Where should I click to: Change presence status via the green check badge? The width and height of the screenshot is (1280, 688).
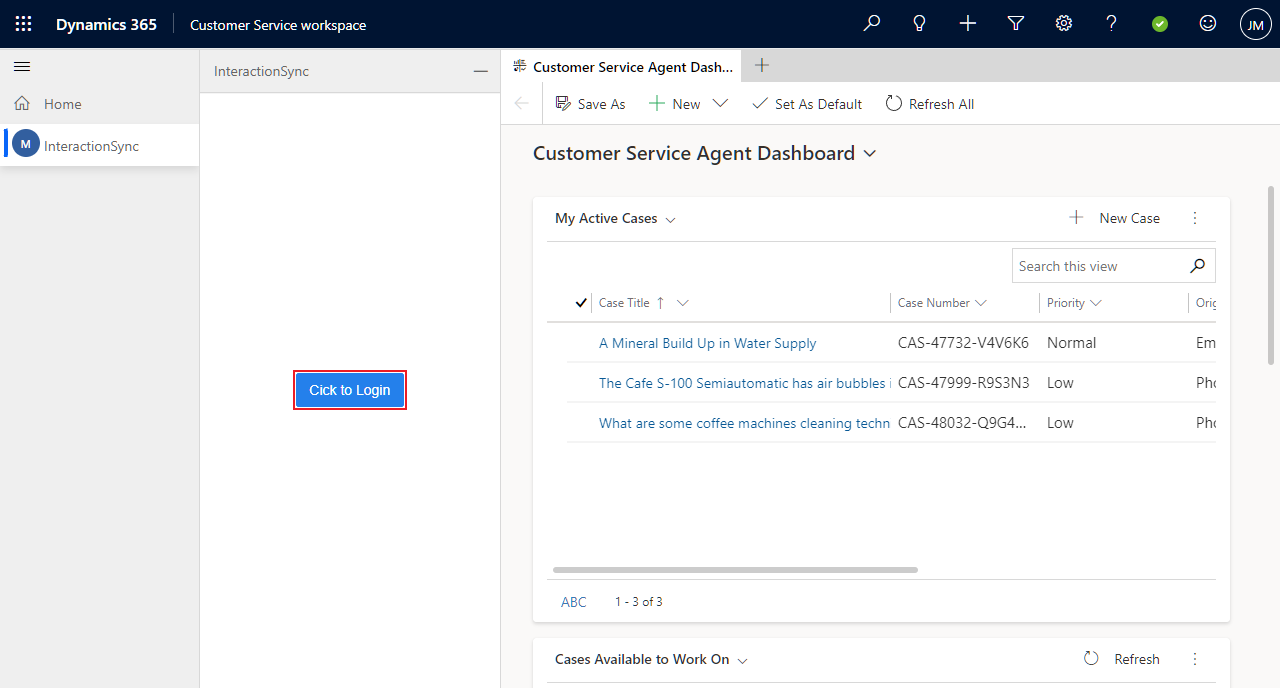point(1159,23)
